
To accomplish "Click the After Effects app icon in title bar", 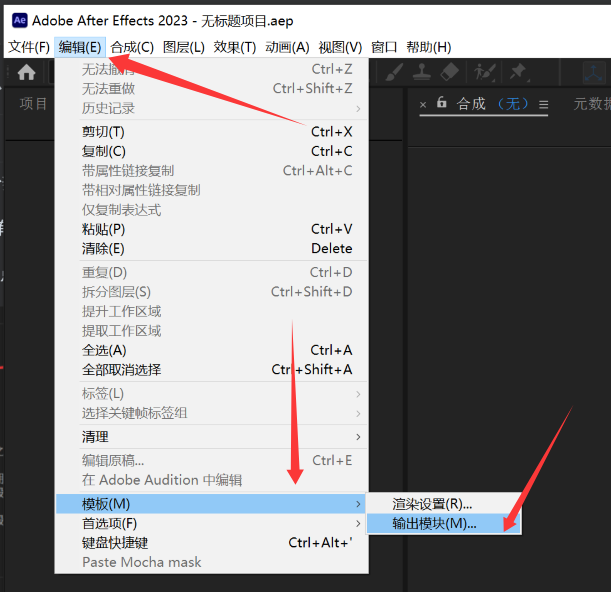I will [18, 19].
